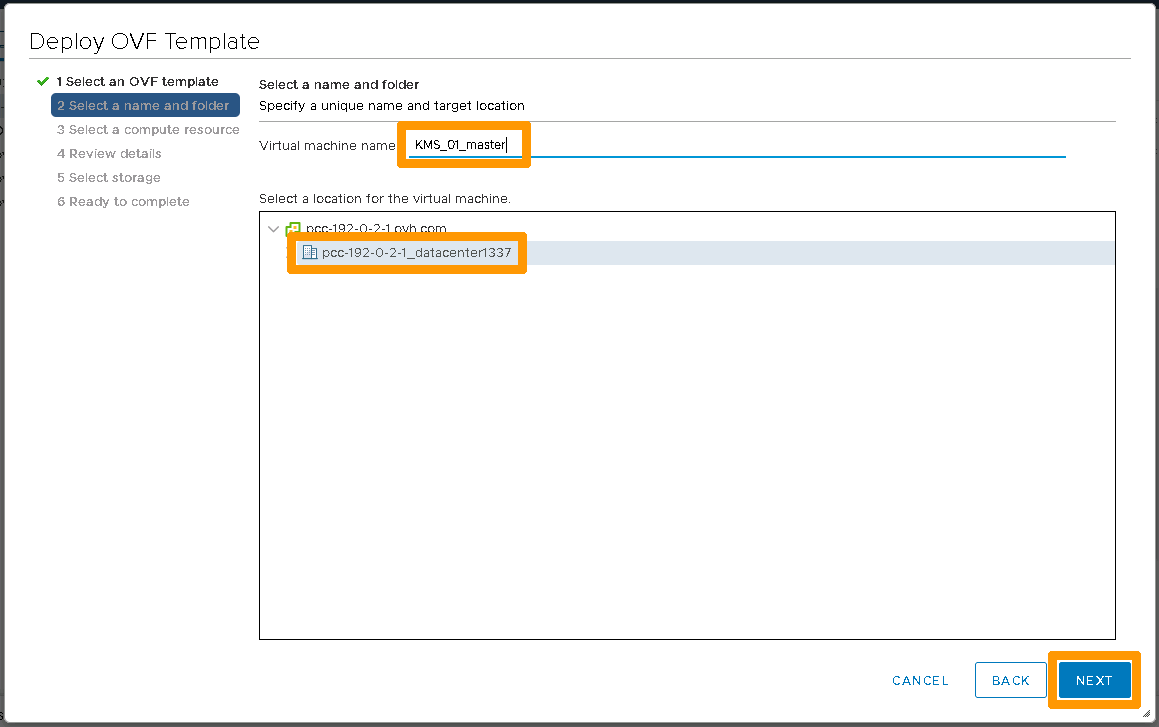
Task: Click the vCenter server icon in the tree
Action: (293, 229)
